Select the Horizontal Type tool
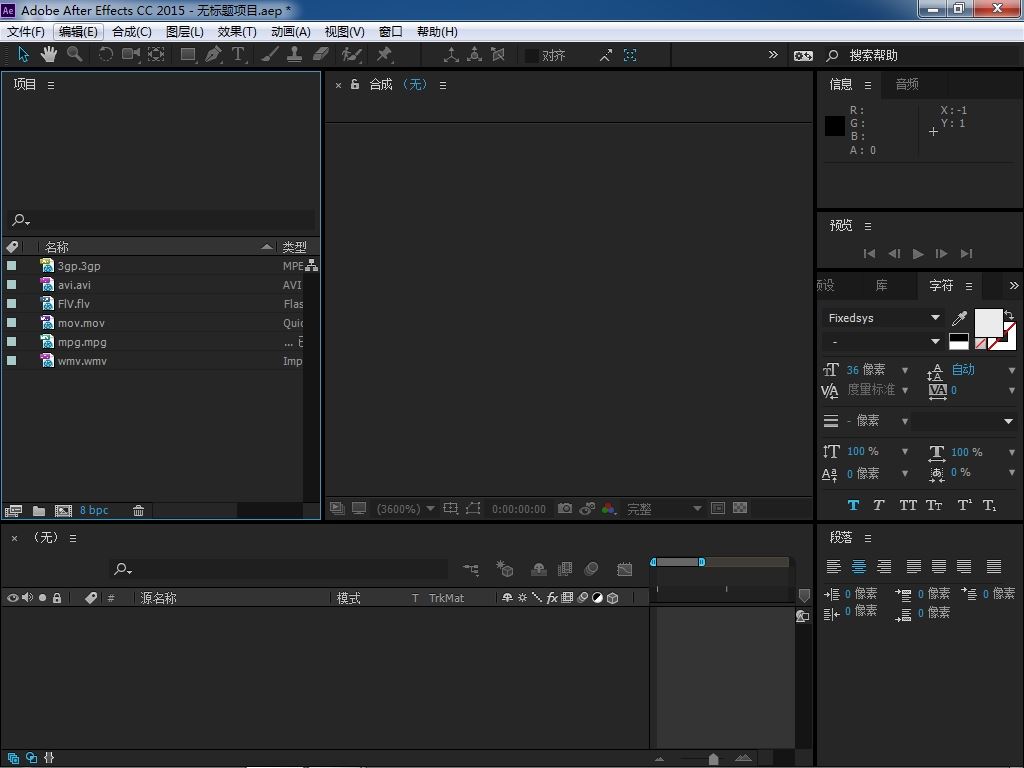This screenshot has width=1024, height=768. coord(238,55)
